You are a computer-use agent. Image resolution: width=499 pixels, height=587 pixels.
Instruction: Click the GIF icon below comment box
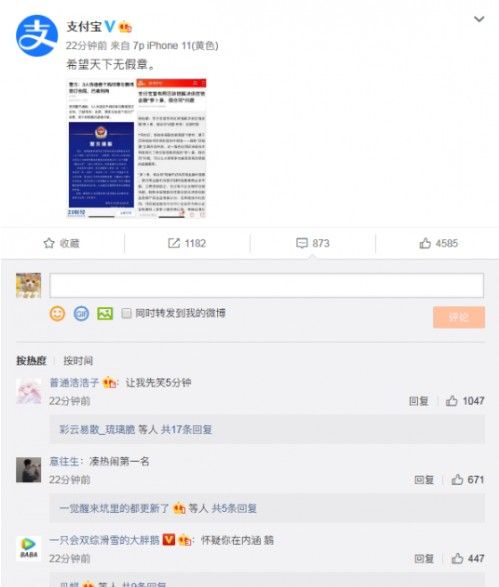81,313
